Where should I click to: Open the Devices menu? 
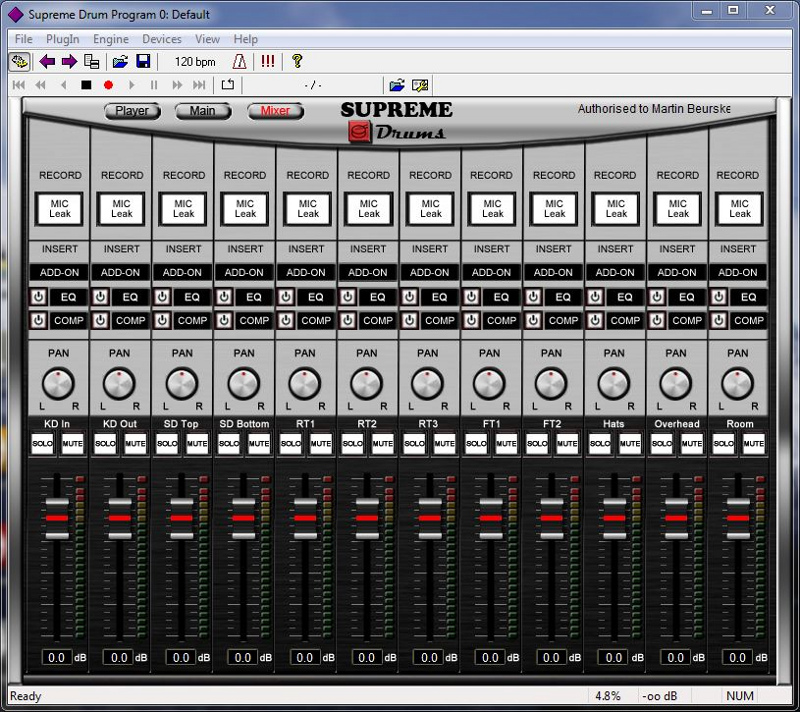[x=162, y=39]
